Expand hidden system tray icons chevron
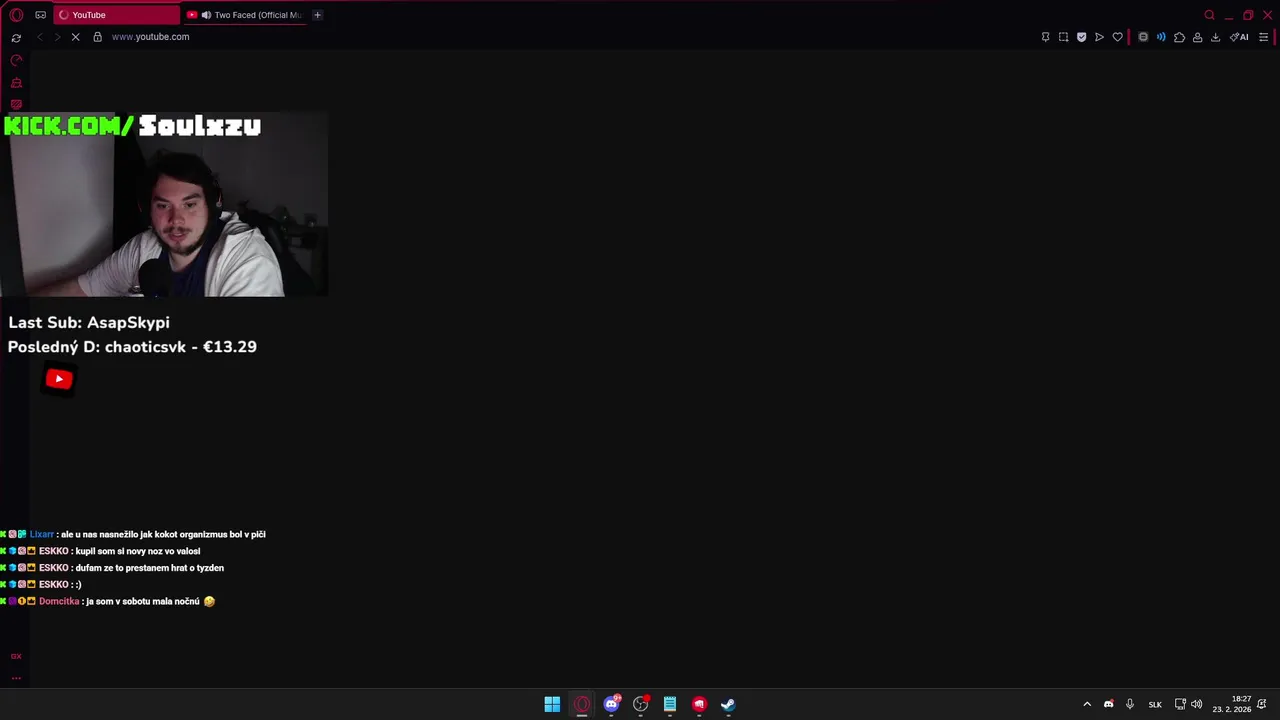Screen dimensions: 1280x720 coord(1087,704)
